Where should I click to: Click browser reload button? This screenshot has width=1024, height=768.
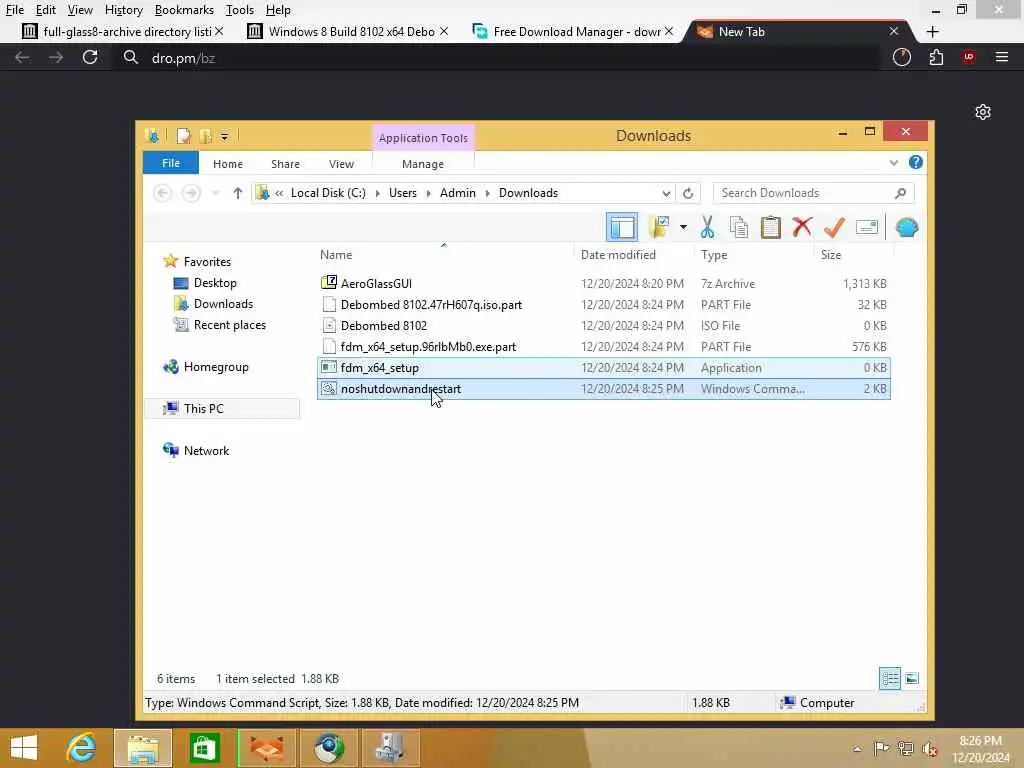[90, 57]
